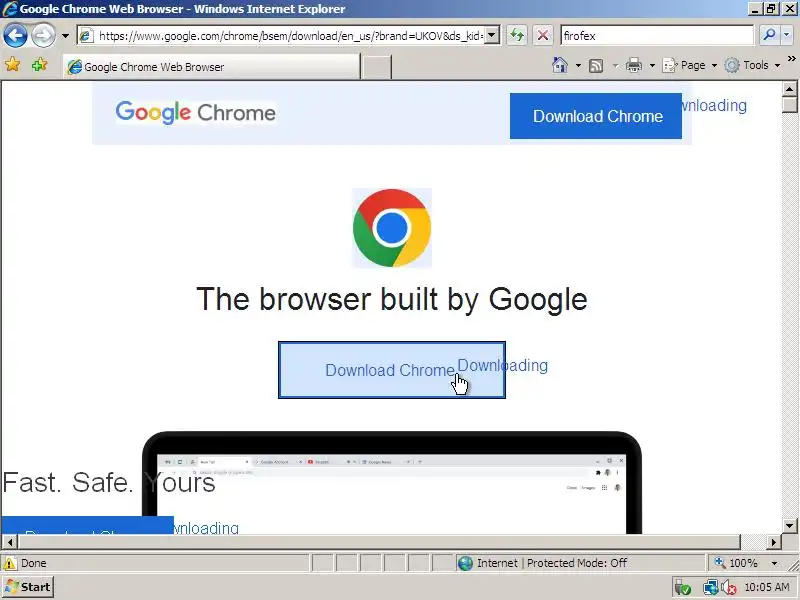Click the vertical scrollbar up arrow
This screenshot has height=600, width=800.
tap(790, 89)
